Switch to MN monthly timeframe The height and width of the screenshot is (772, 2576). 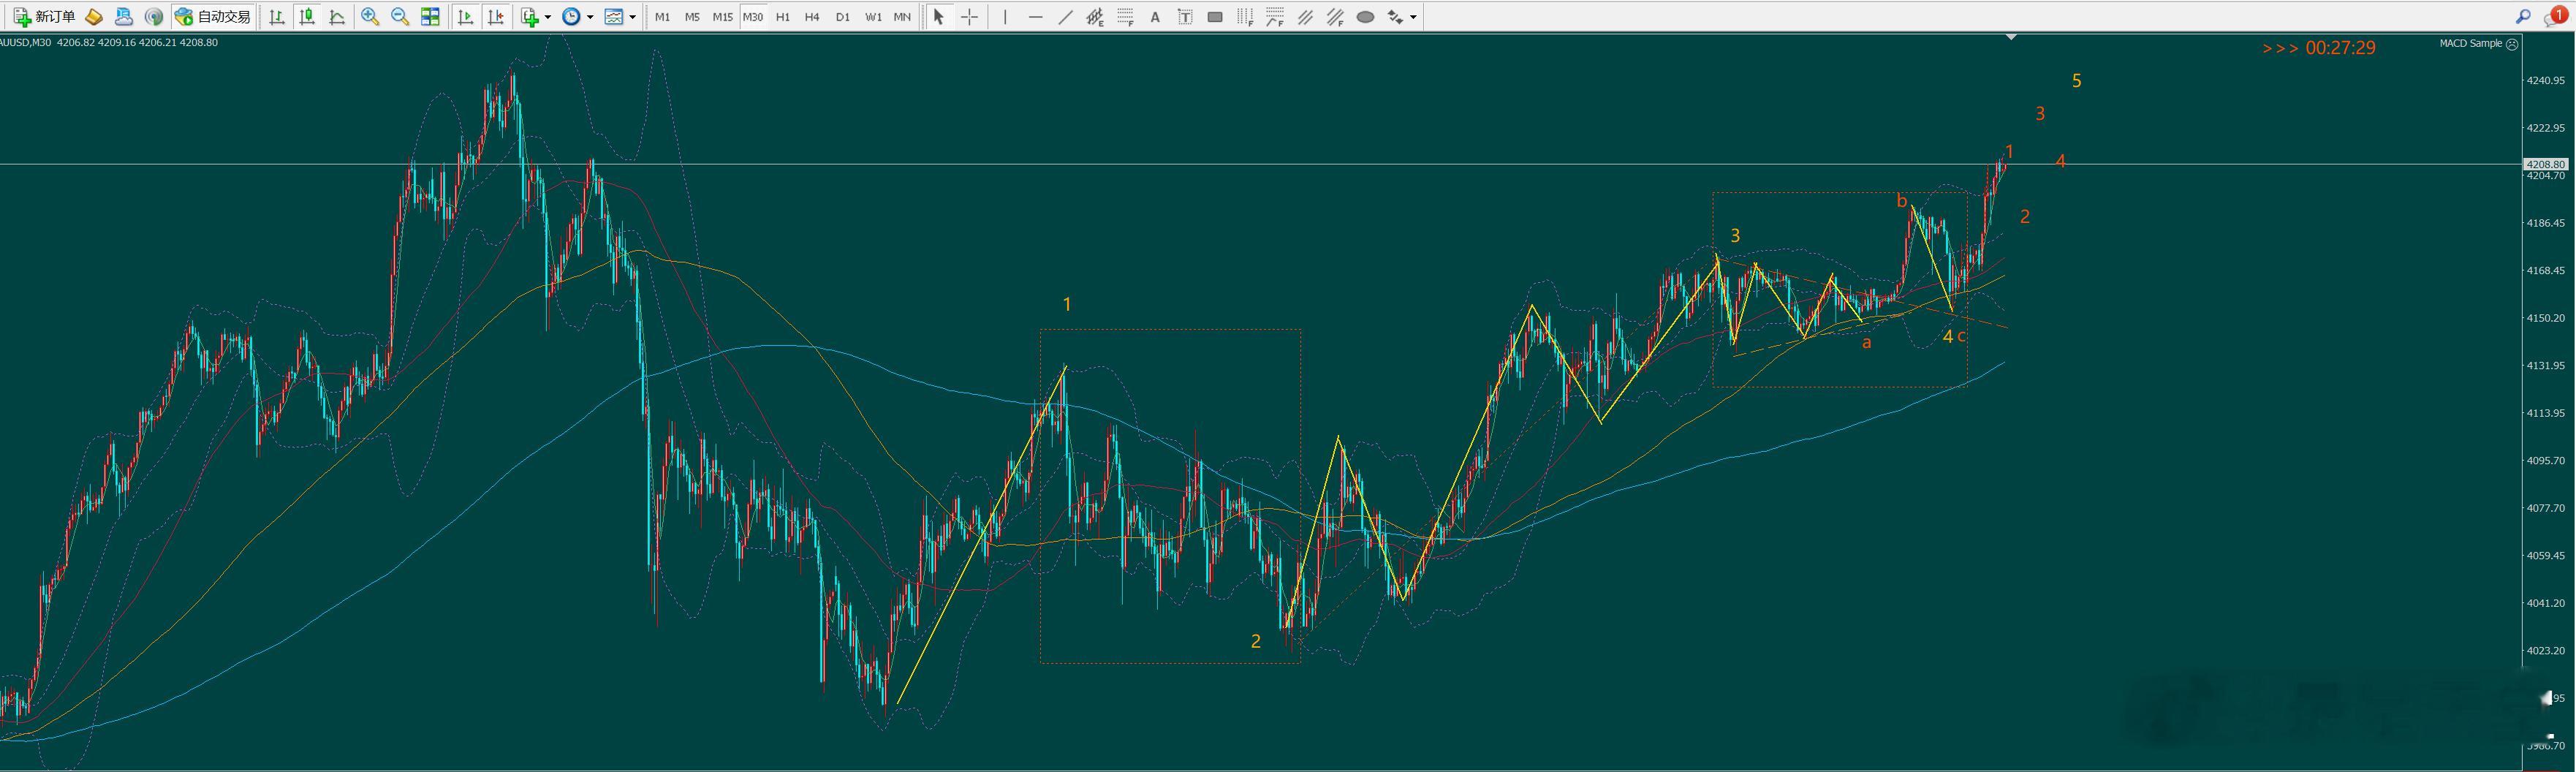(902, 17)
